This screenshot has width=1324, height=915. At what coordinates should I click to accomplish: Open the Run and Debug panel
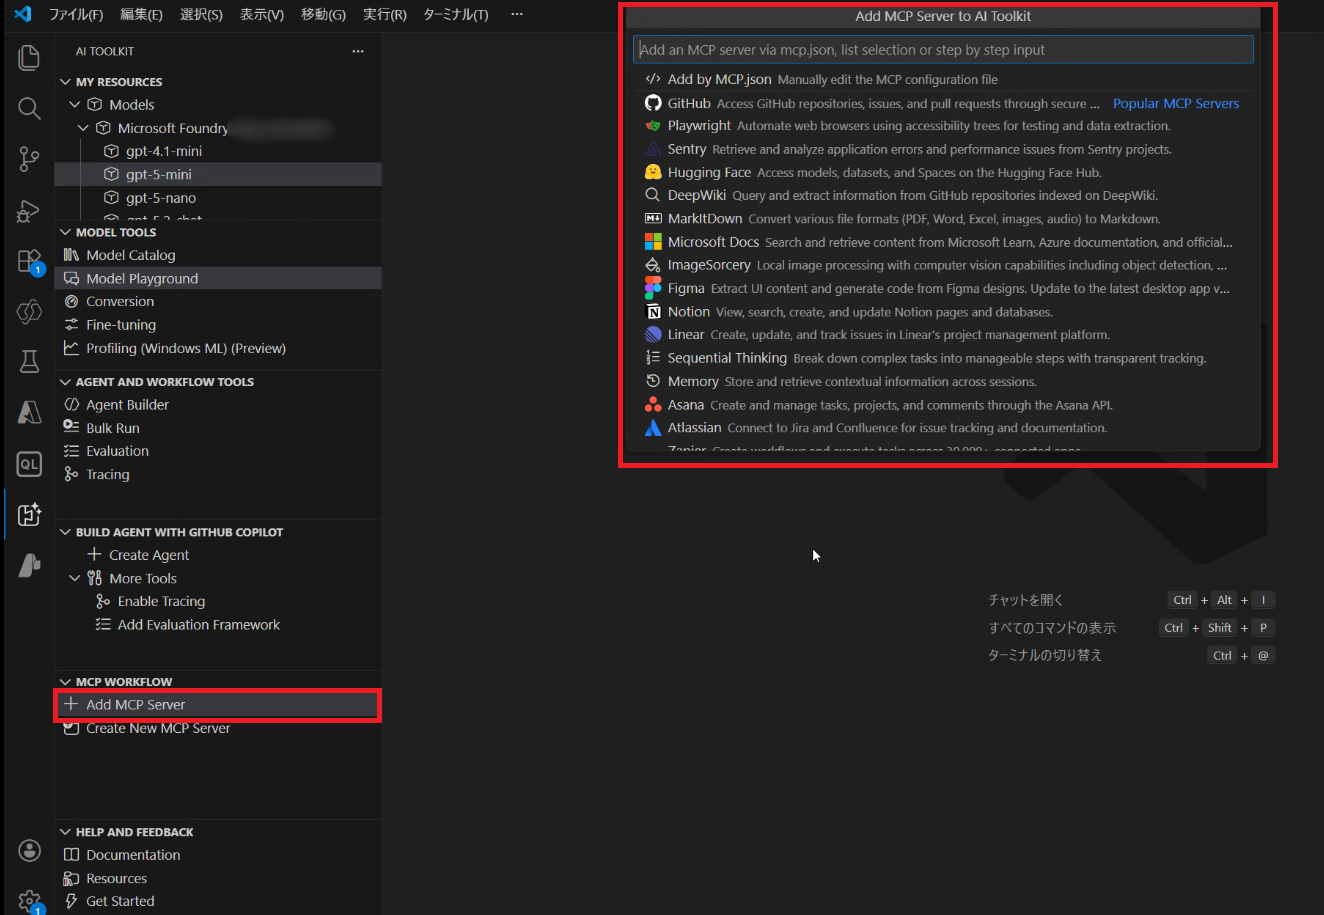pyautogui.click(x=29, y=211)
